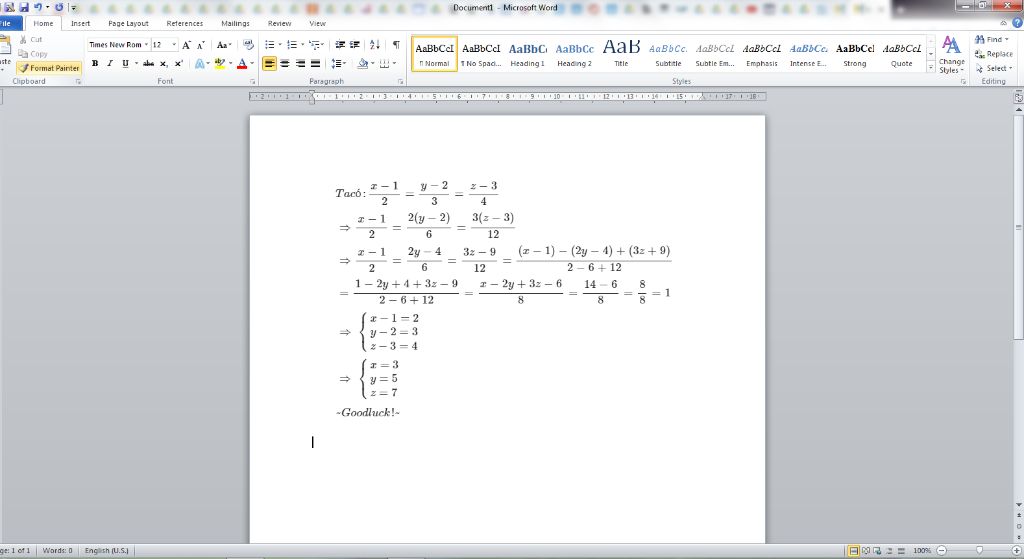
Task: Clear all formatting from selection
Action: (x=248, y=45)
